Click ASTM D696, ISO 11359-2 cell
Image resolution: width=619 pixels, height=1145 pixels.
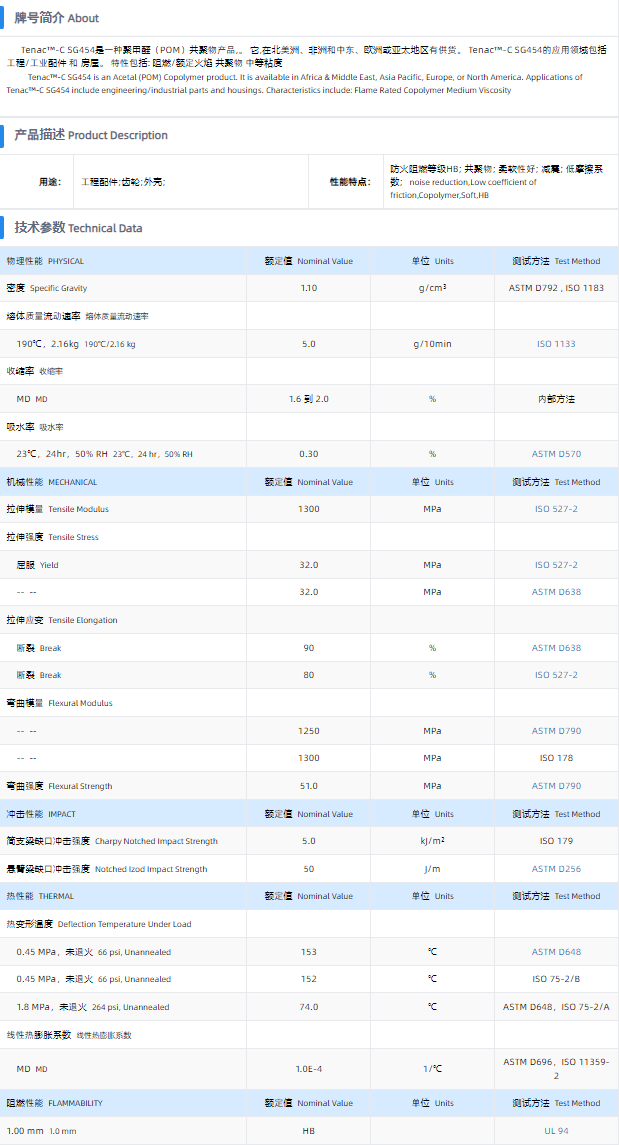point(556,1069)
